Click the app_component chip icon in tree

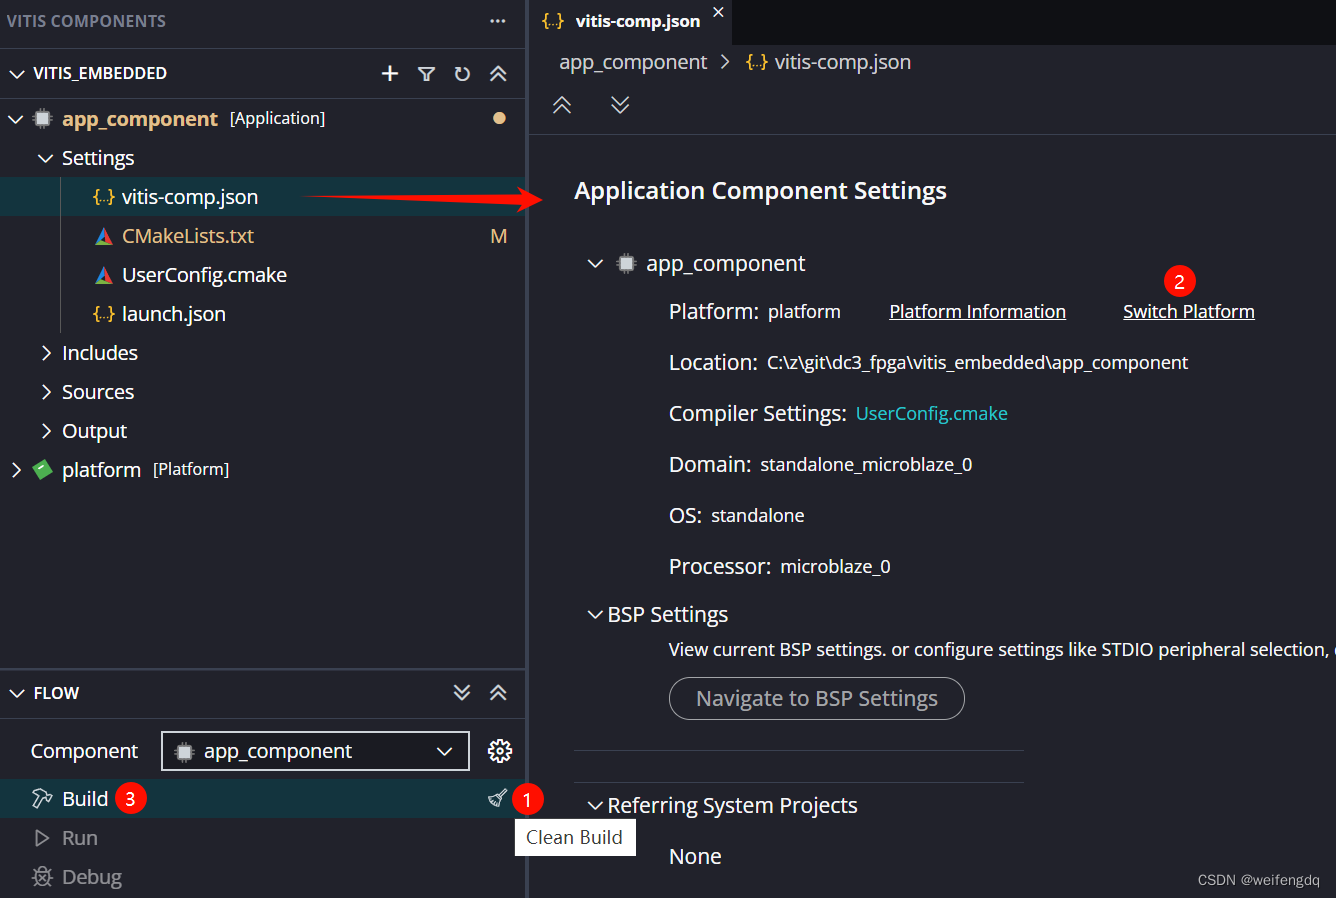[43, 119]
